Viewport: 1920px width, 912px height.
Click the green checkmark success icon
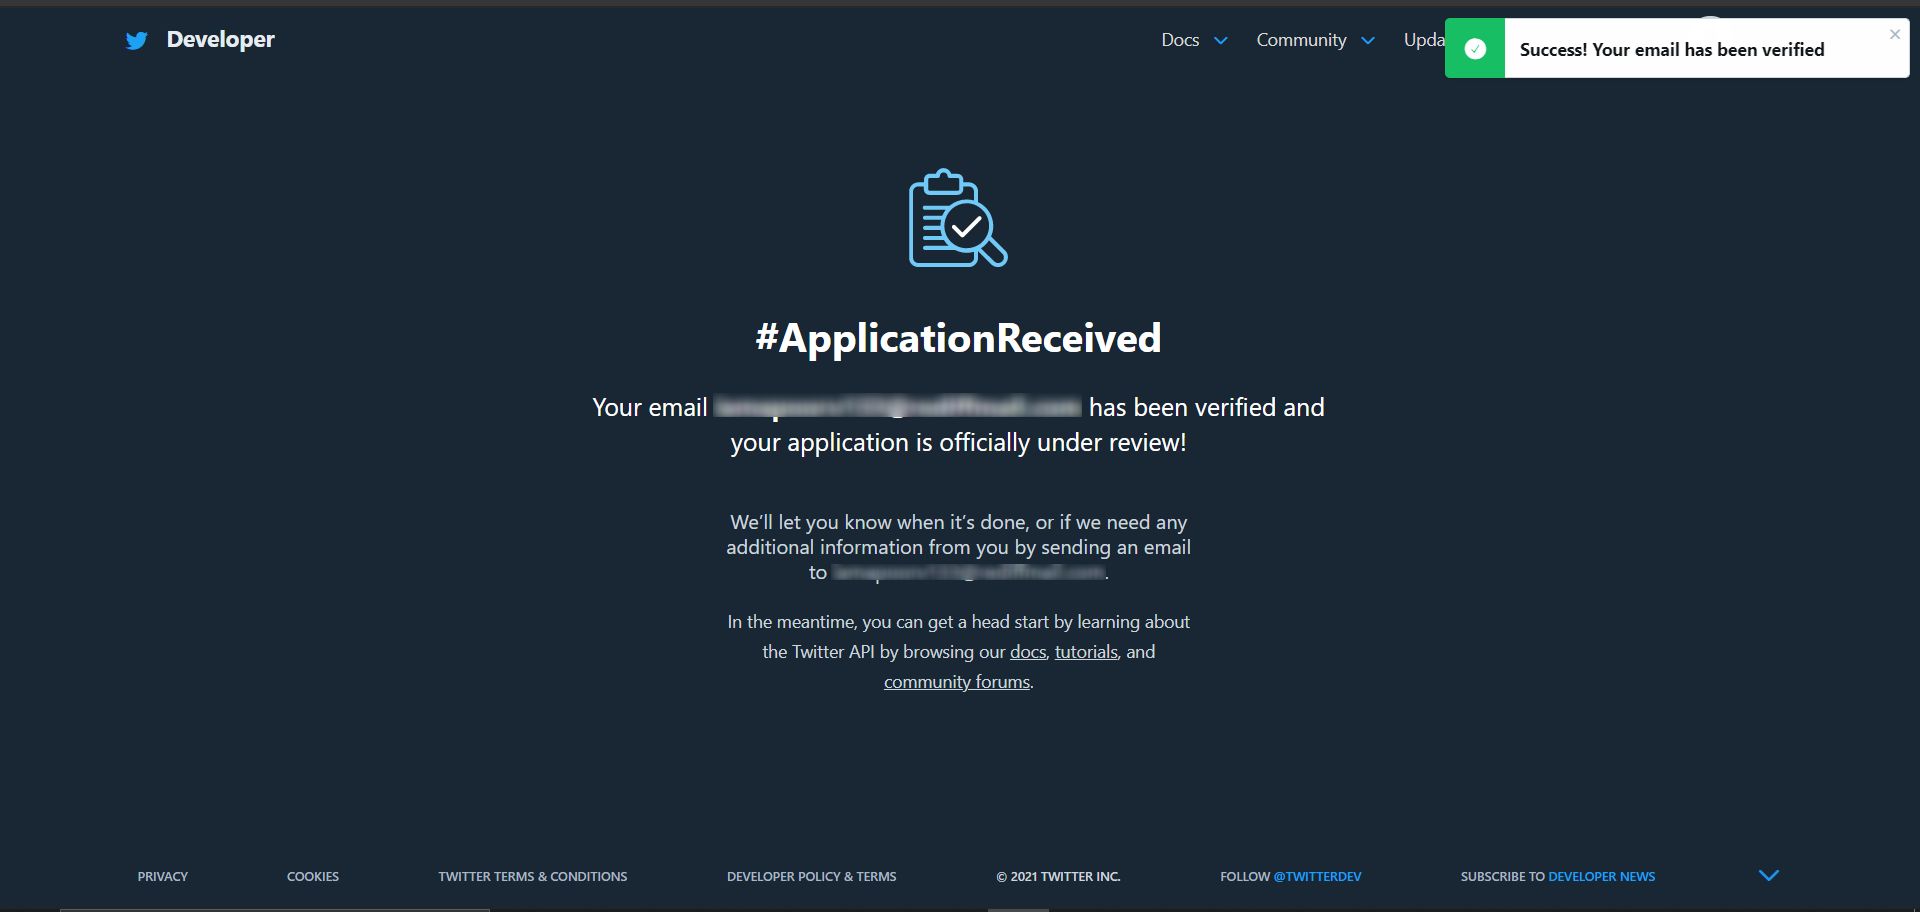tap(1475, 49)
